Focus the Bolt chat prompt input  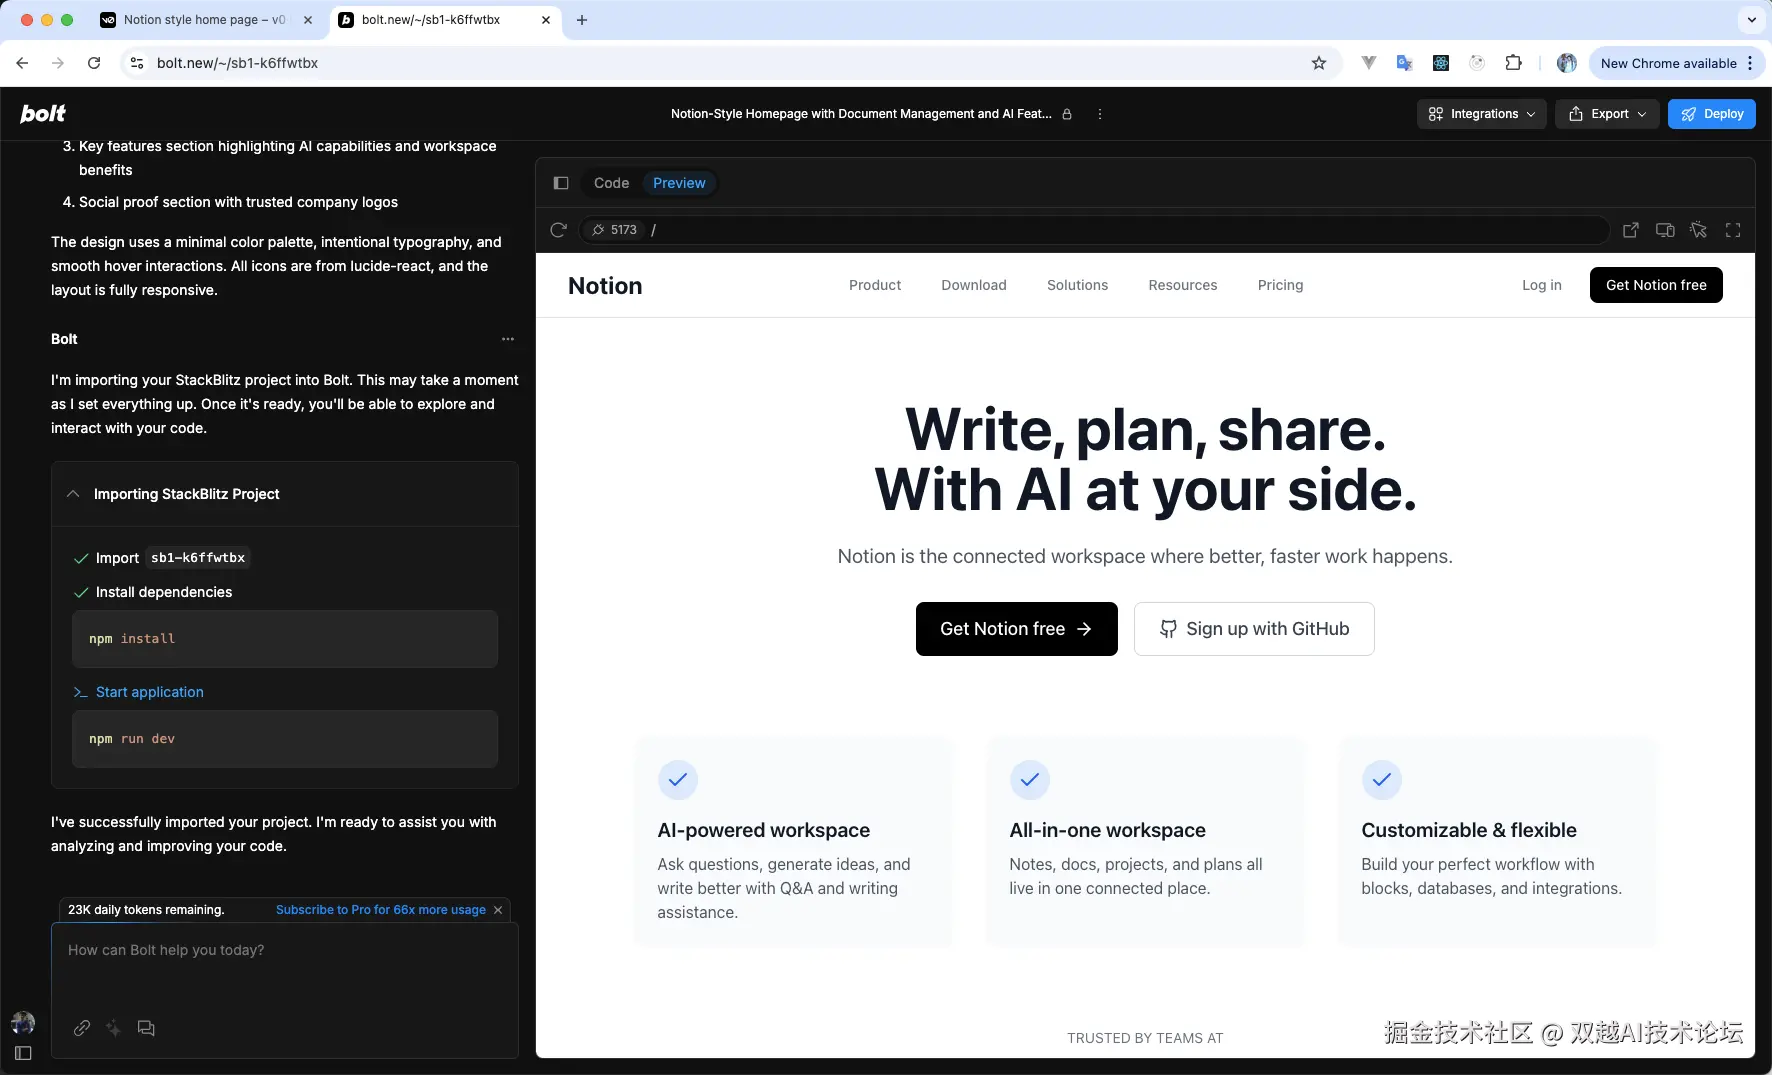(x=284, y=972)
